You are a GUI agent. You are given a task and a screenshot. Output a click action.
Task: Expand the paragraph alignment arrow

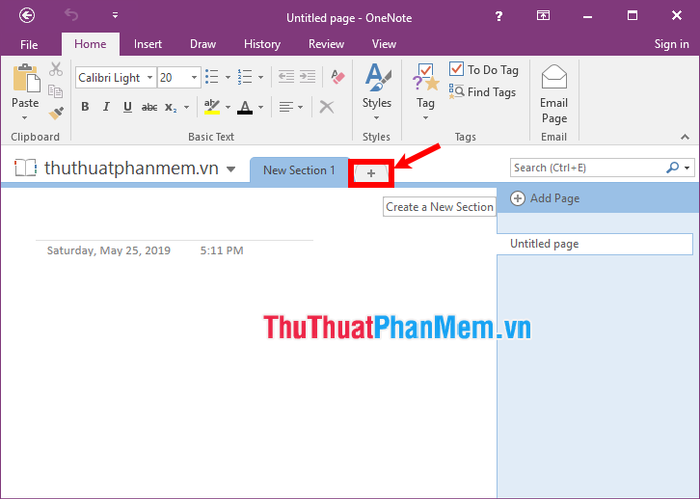[x=300, y=107]
